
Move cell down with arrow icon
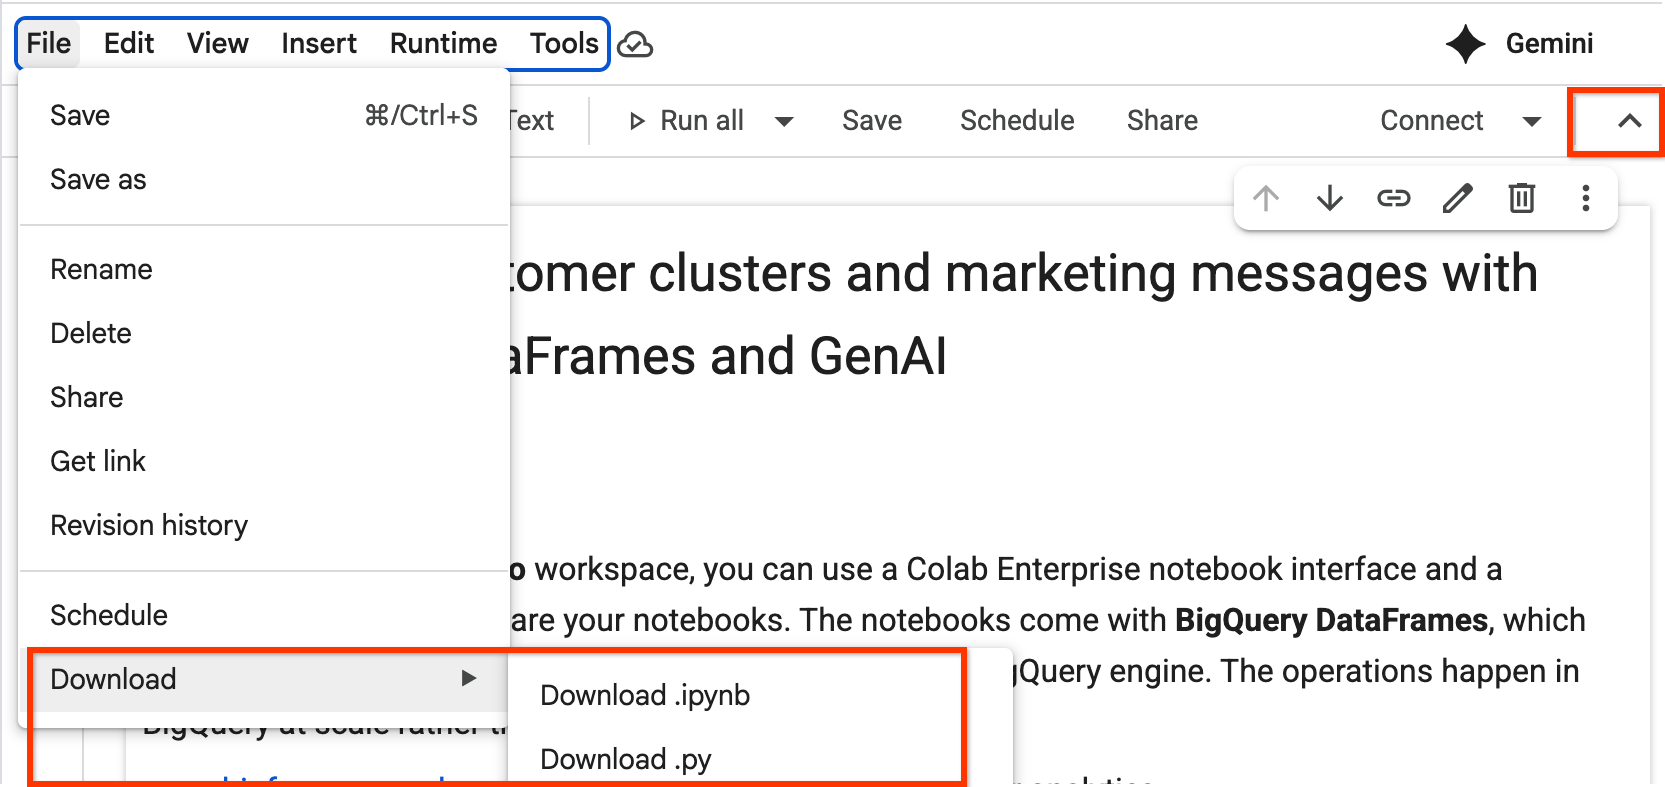(x=1329, y=198)
